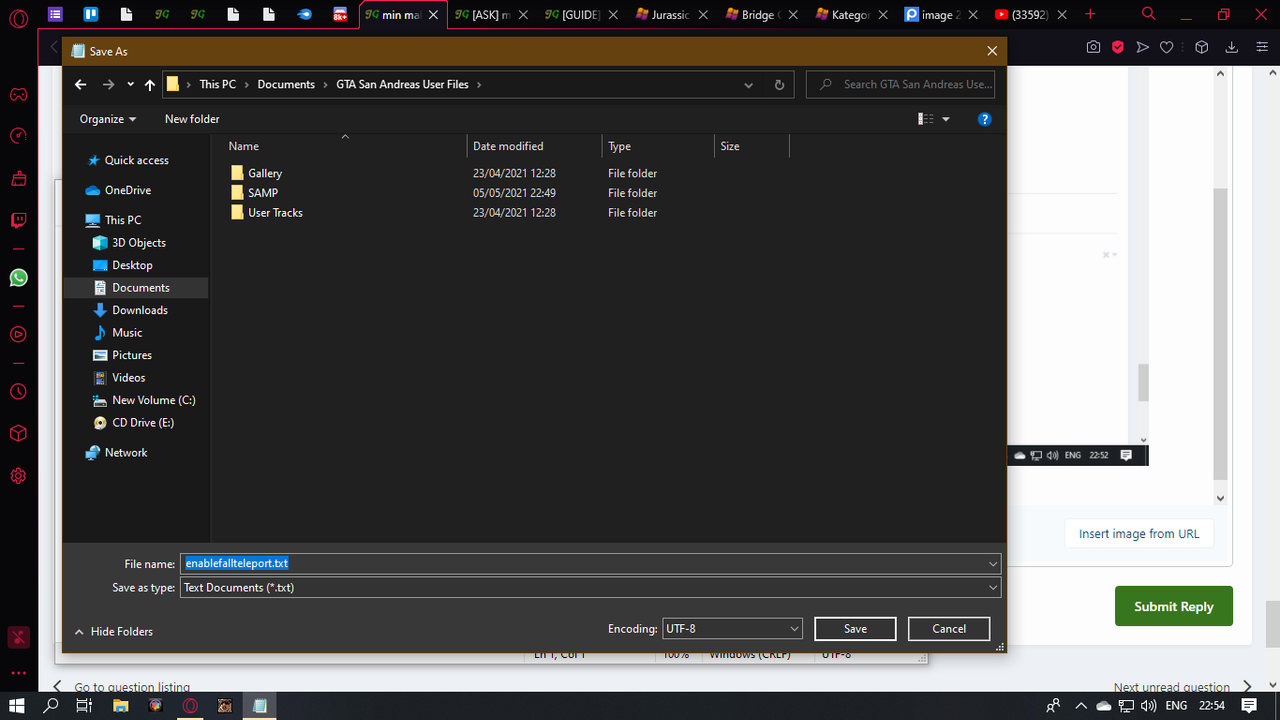The height and width of the screenshot is (720, 1280).
Task: Switch to the [GUIDE] browser tab
Action: coord(582,15)
